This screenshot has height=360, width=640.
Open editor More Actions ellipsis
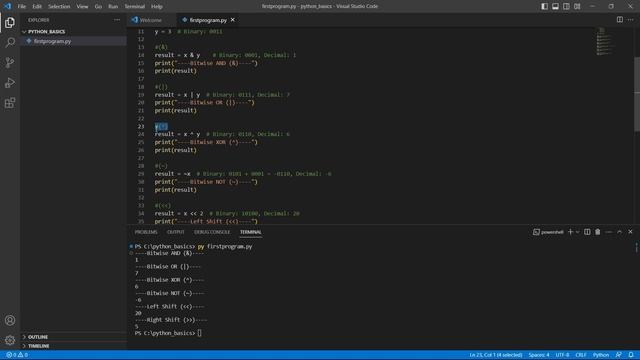(631, 20)
